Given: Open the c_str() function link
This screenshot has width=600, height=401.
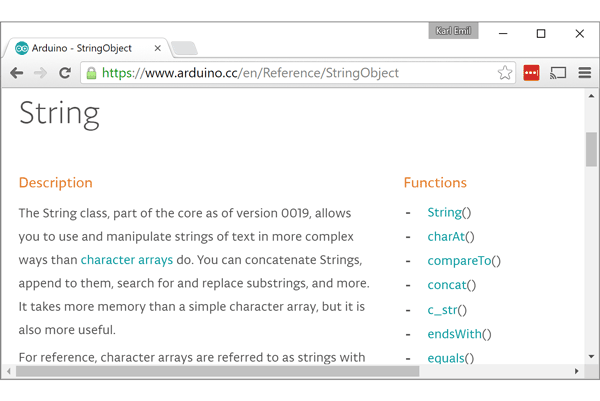Looking at the screenshot, I should tap(444, 310).
